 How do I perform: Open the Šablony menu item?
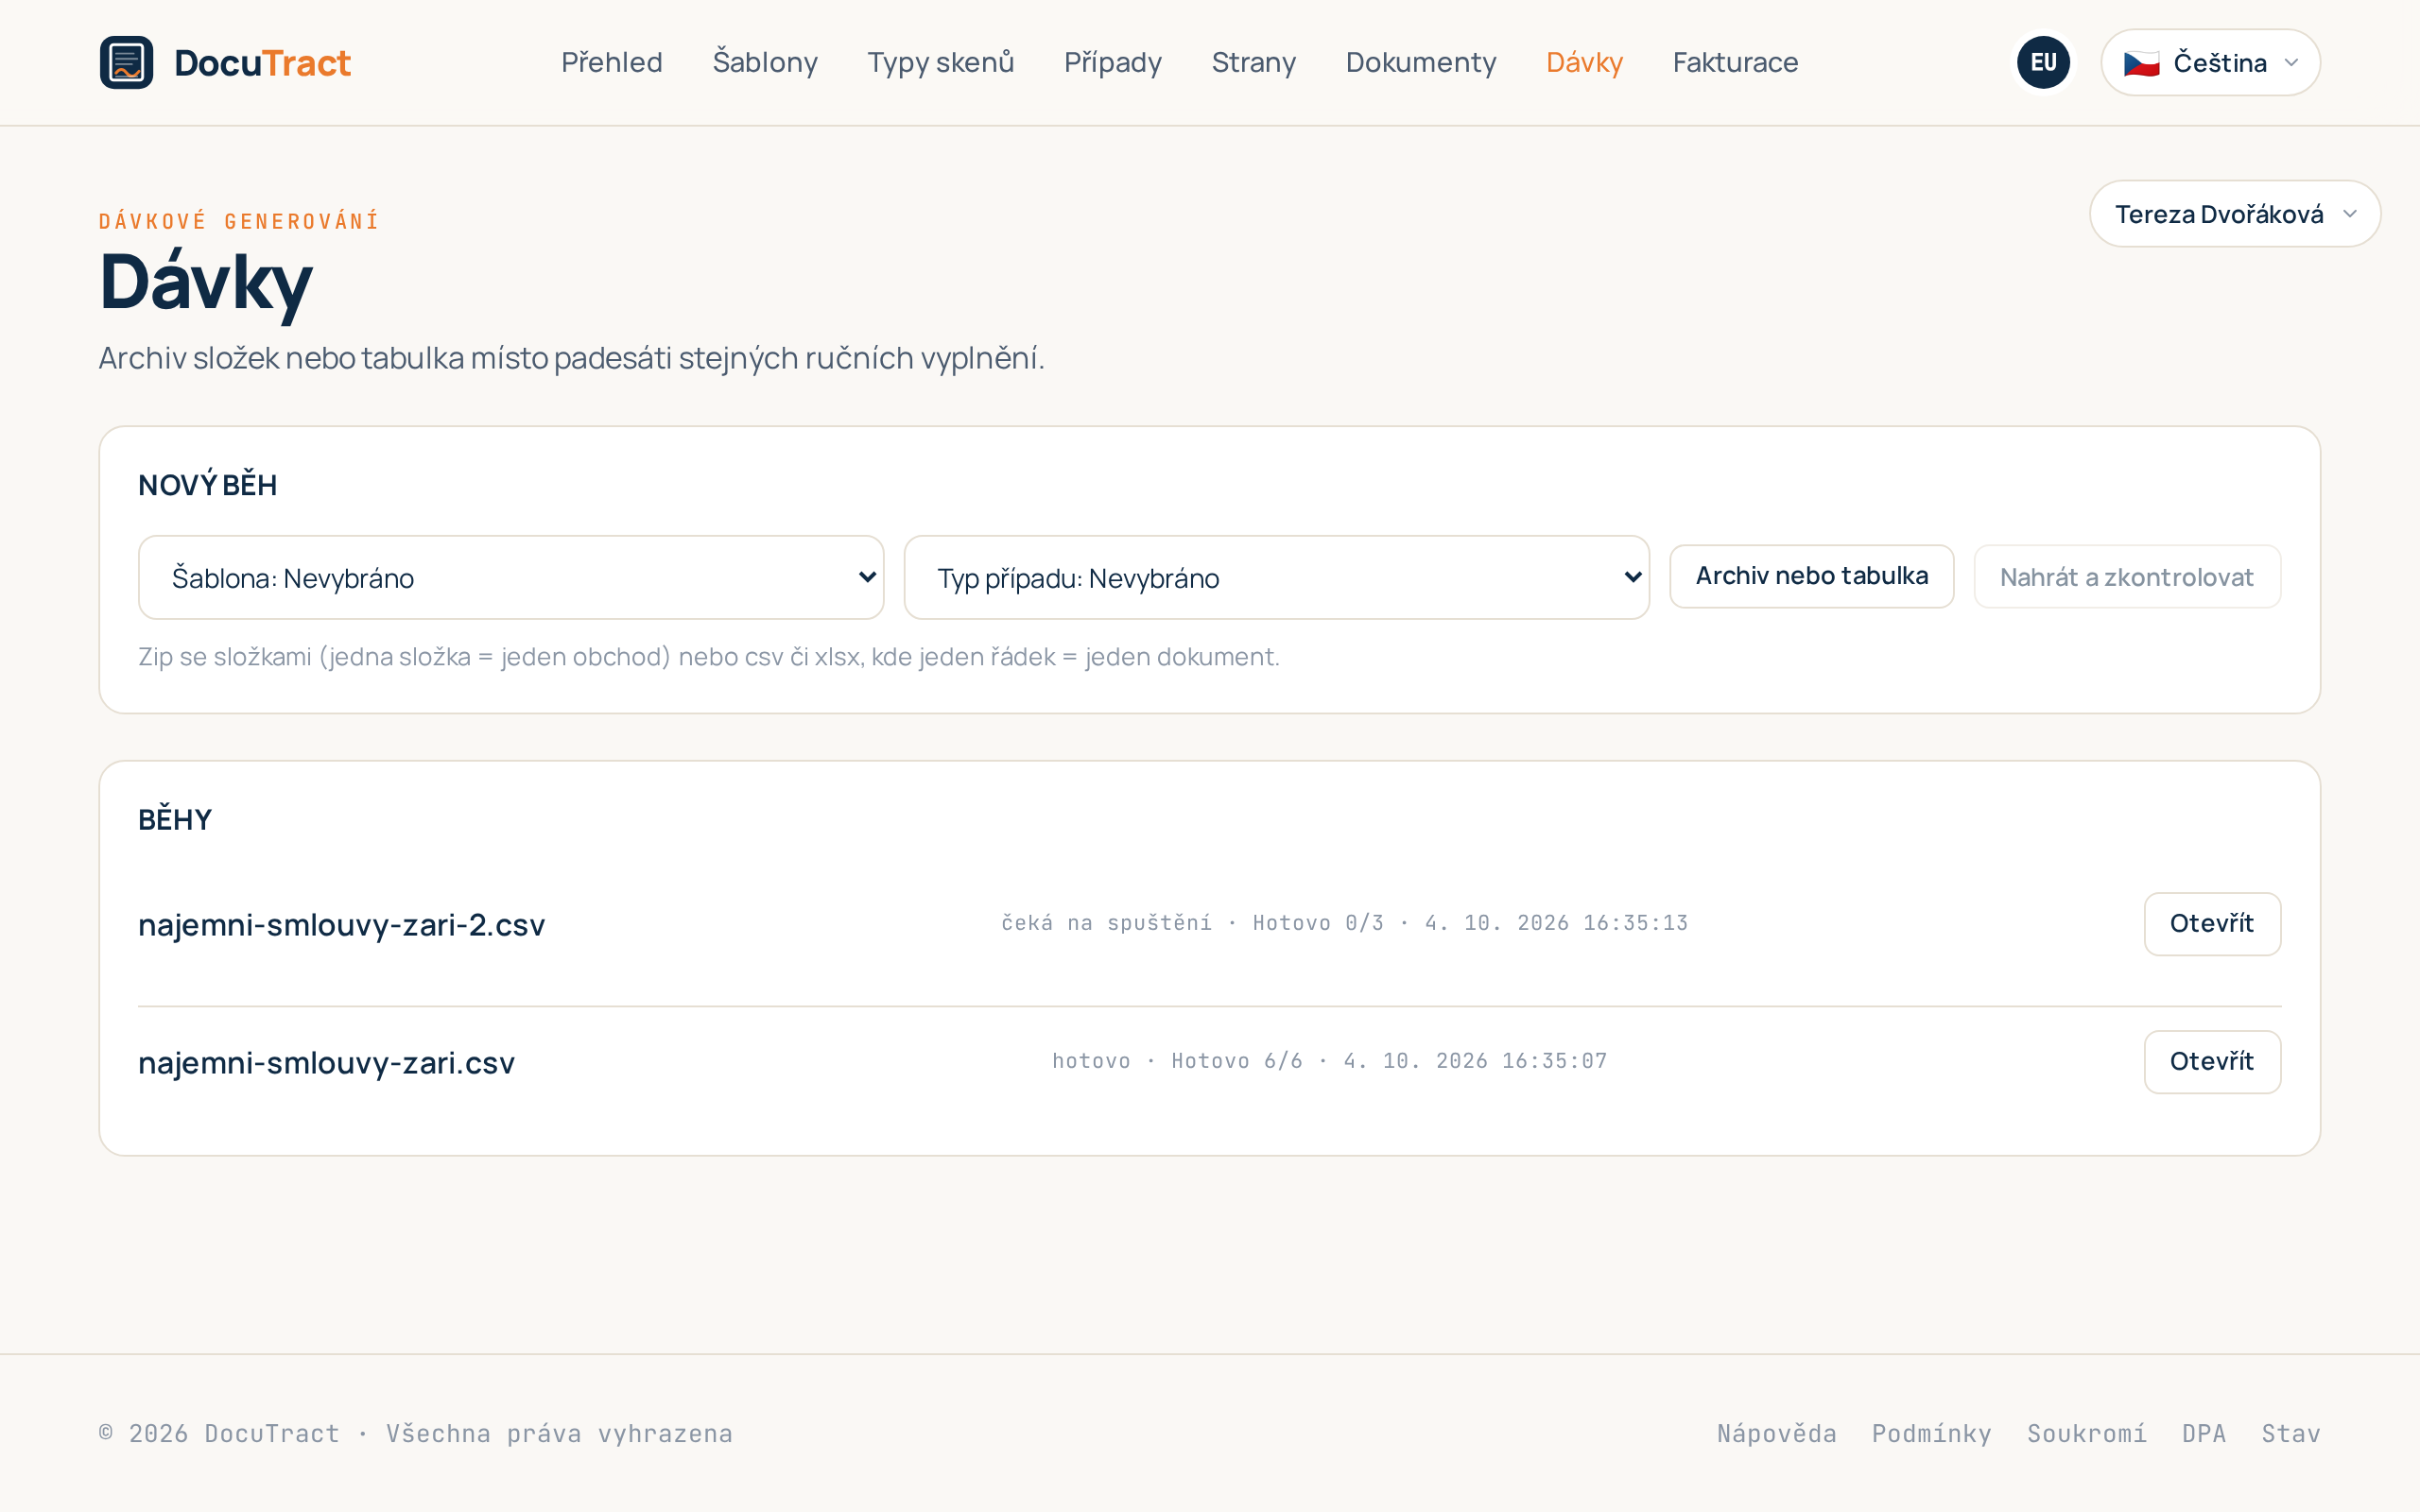coord(765,62)
